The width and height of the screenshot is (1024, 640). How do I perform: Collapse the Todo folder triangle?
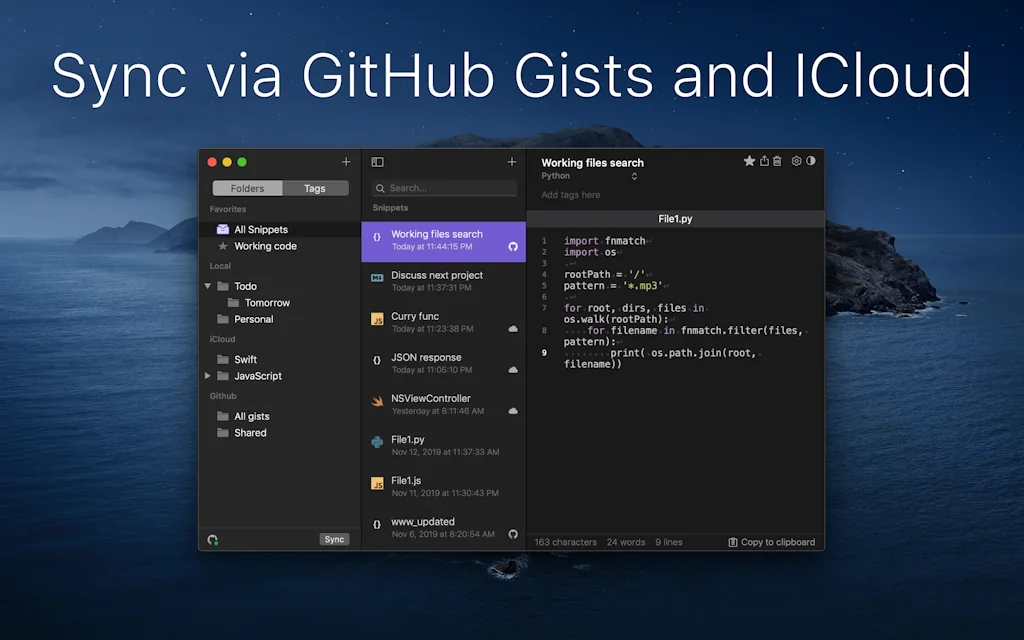(x=208, y=286)
